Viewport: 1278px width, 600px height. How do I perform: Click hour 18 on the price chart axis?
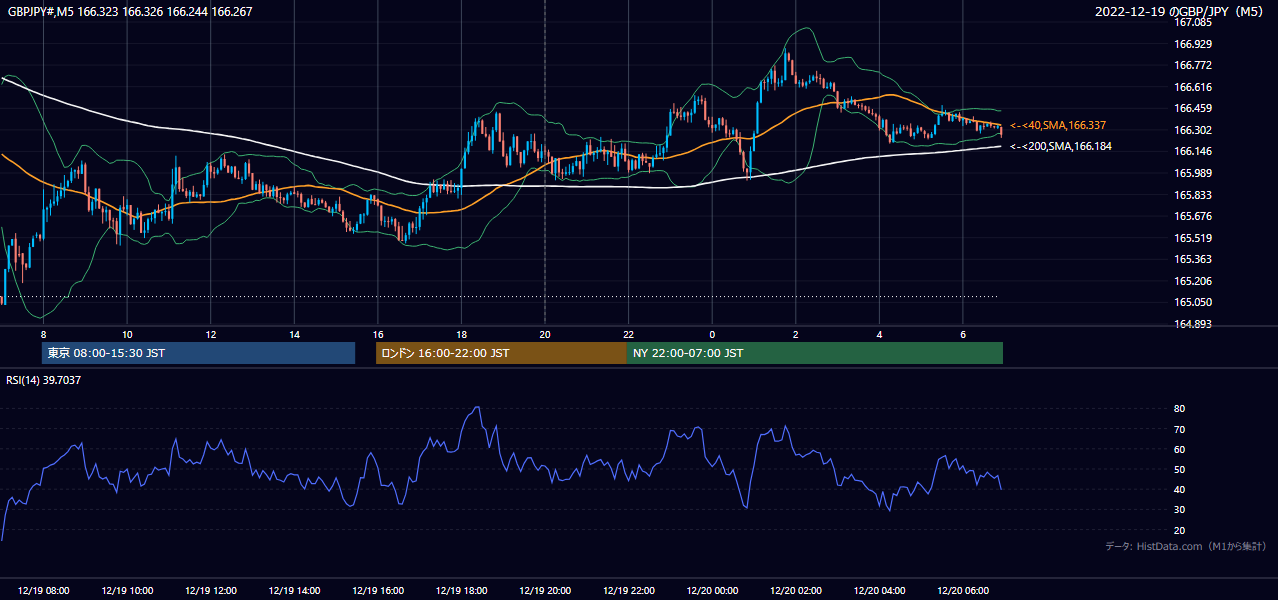point(461,334)
